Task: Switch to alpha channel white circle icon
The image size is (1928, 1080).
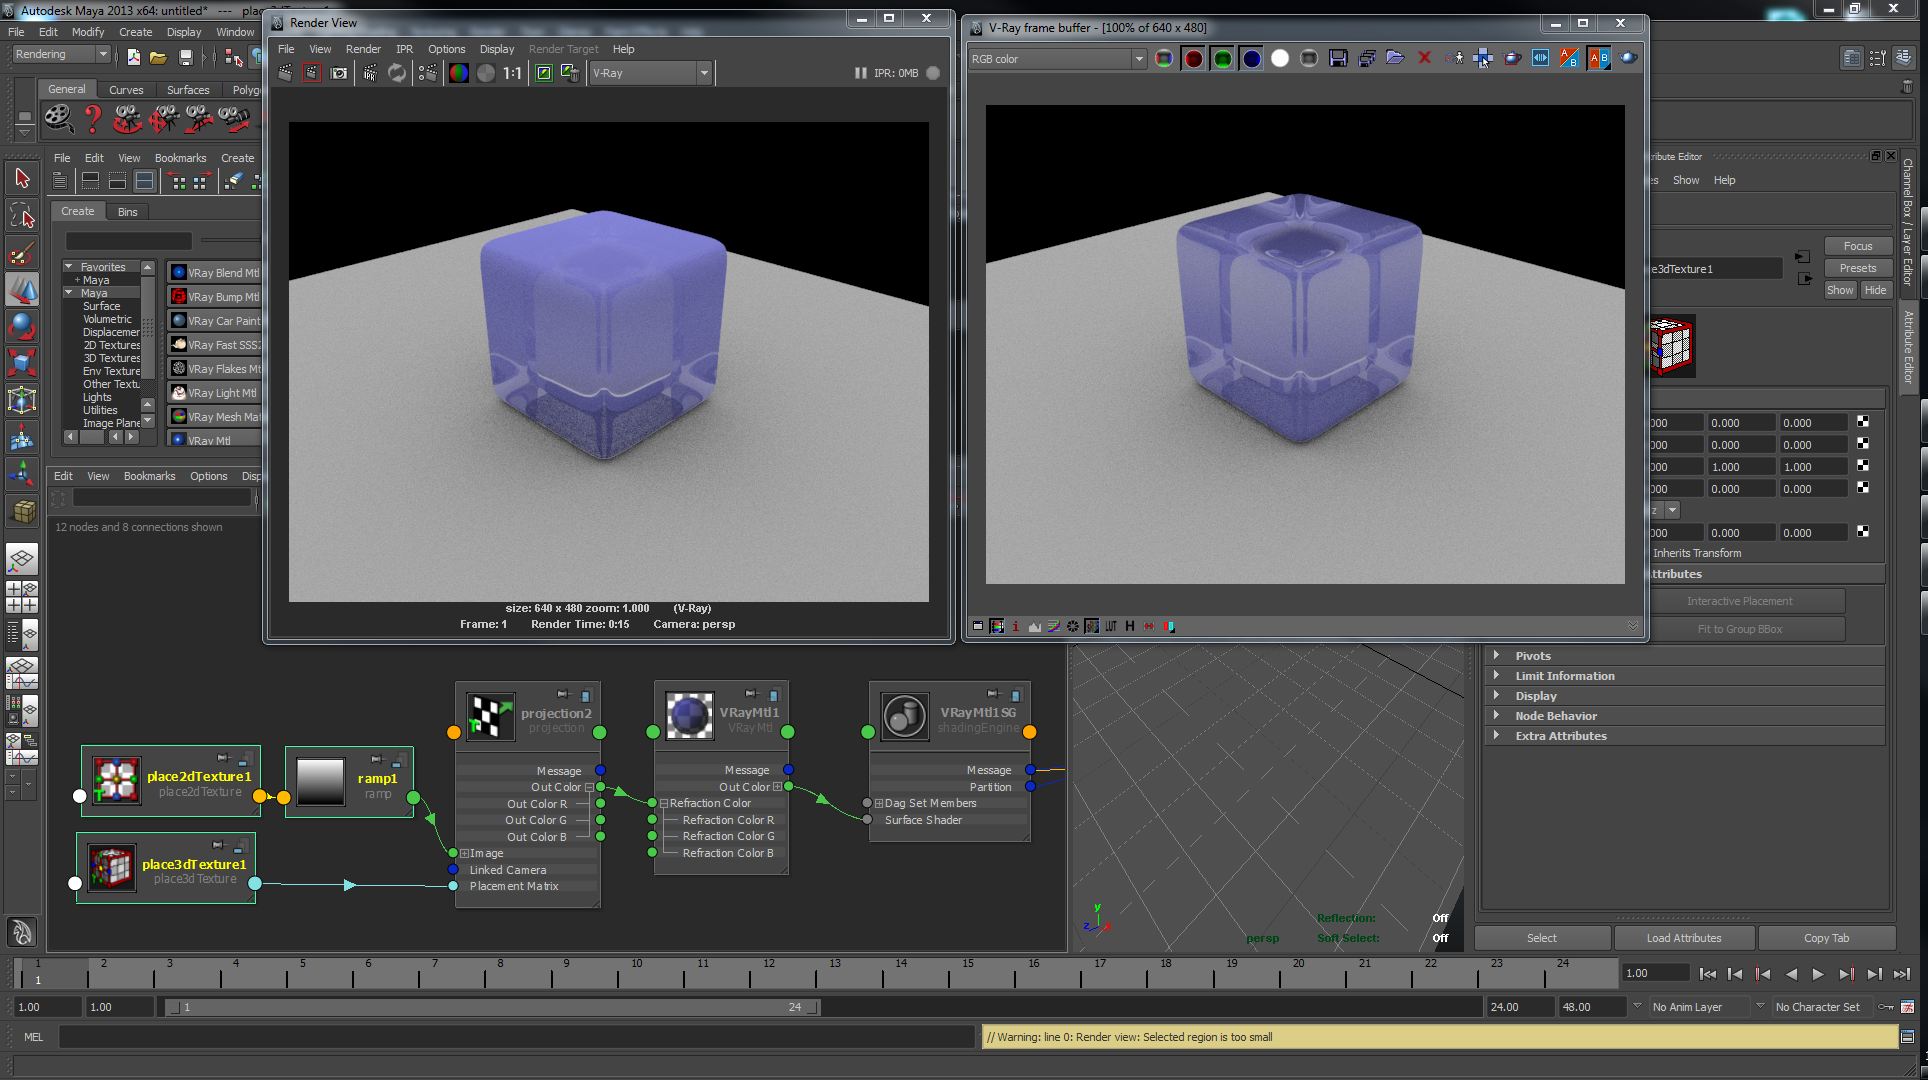Action: tap(1280, 59)
